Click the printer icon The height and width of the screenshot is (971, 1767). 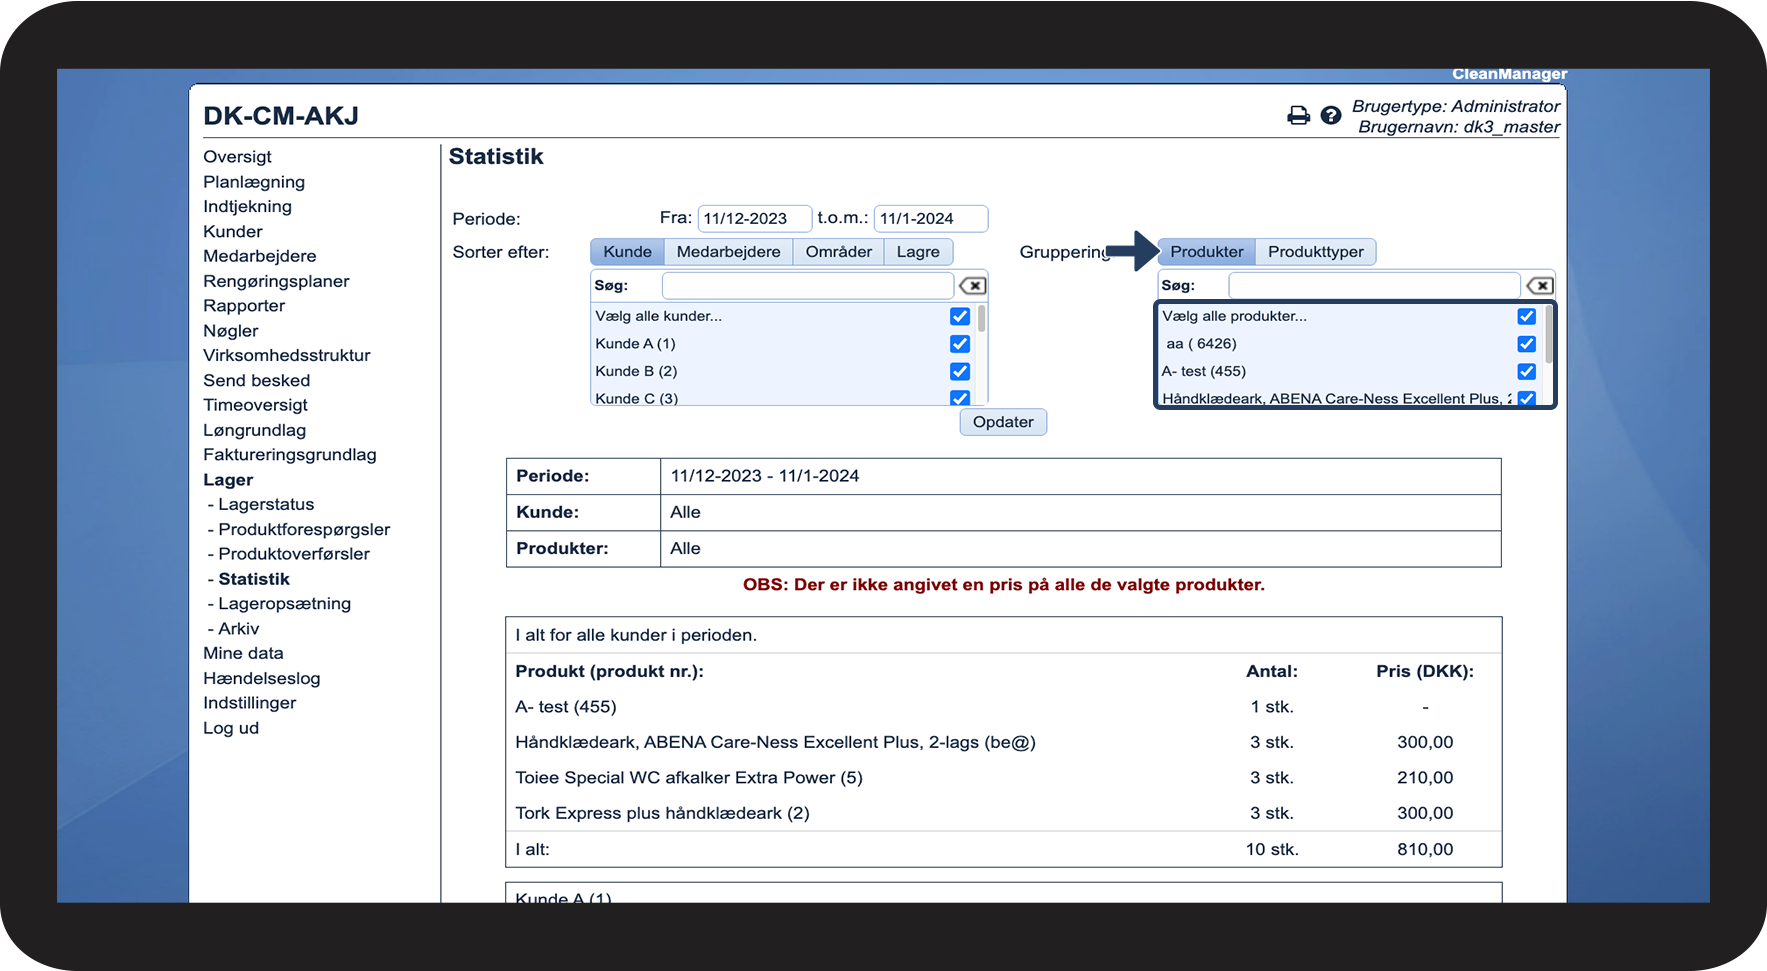point(1298,116)
